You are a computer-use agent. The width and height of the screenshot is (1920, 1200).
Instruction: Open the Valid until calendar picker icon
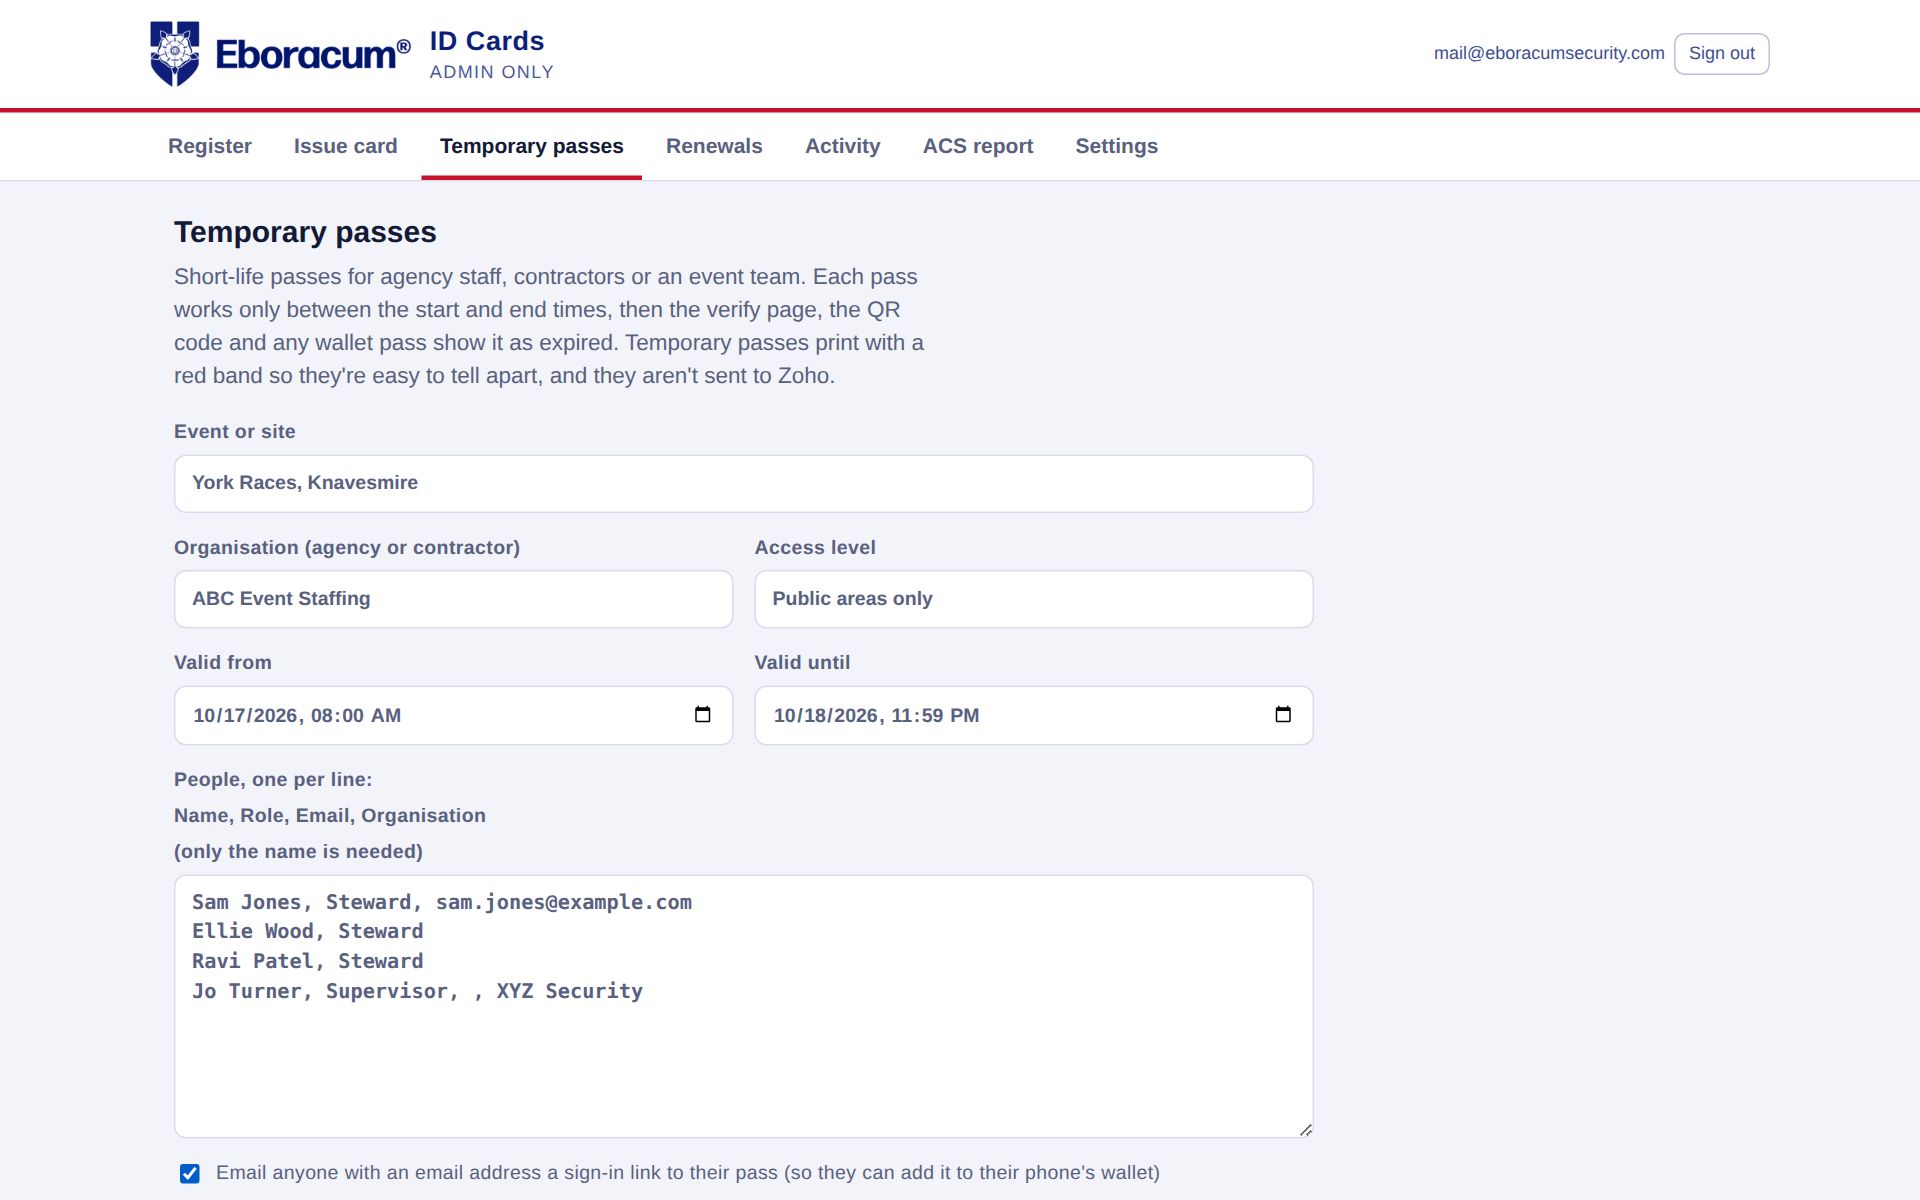coord(1283,714)
